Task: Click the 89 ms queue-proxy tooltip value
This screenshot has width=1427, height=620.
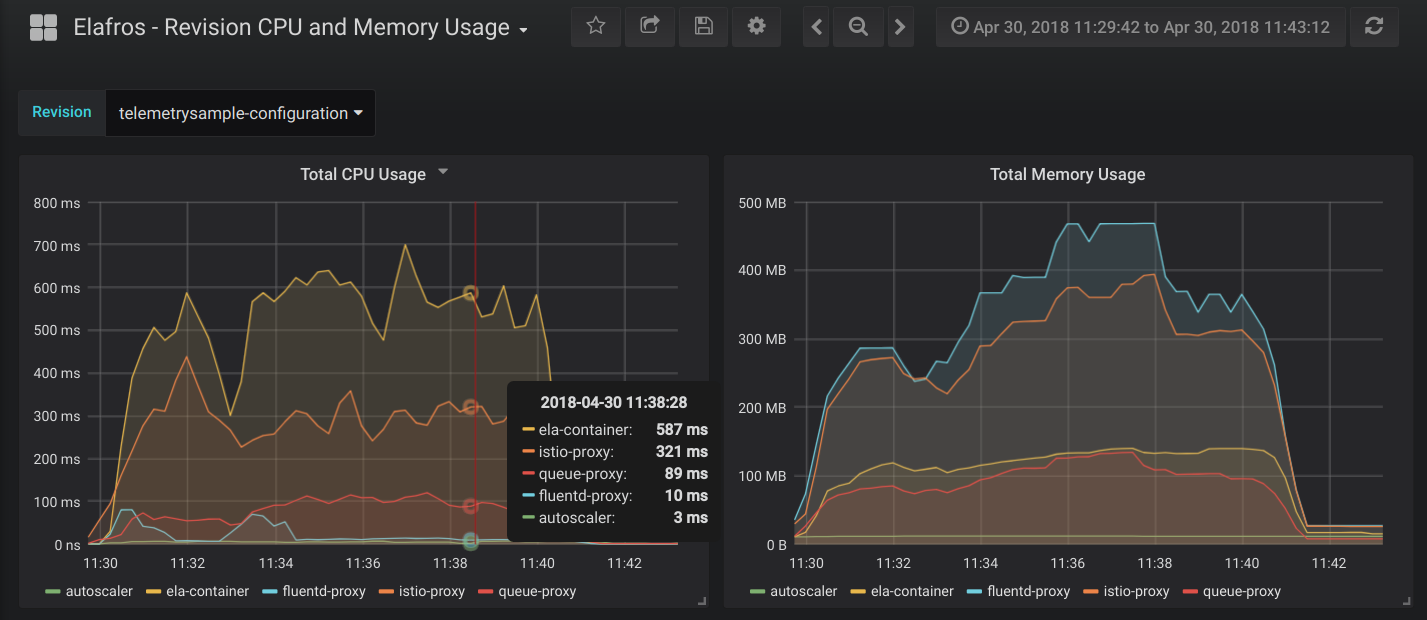Action: (x=686, y=473)
